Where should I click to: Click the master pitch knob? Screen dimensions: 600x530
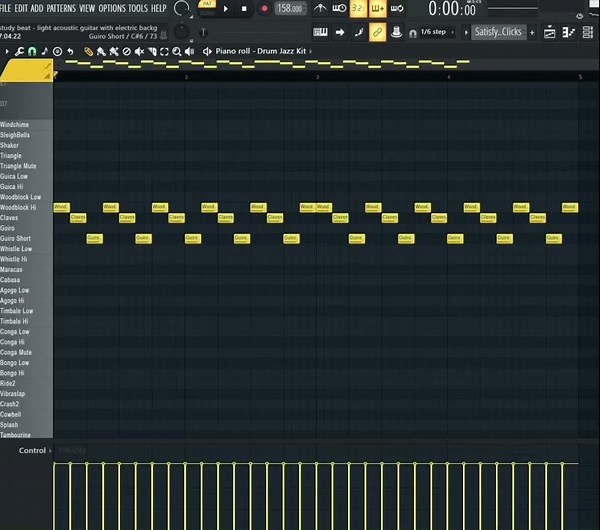(x=181, y=32)
